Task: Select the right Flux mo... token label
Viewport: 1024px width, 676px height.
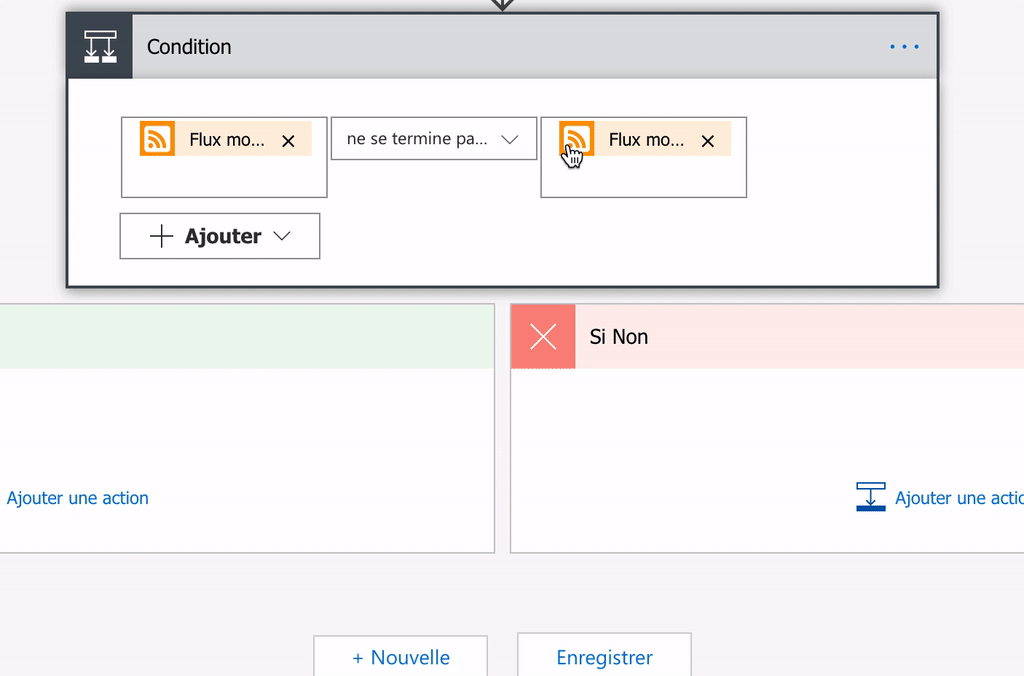Action: click(646, 140)
